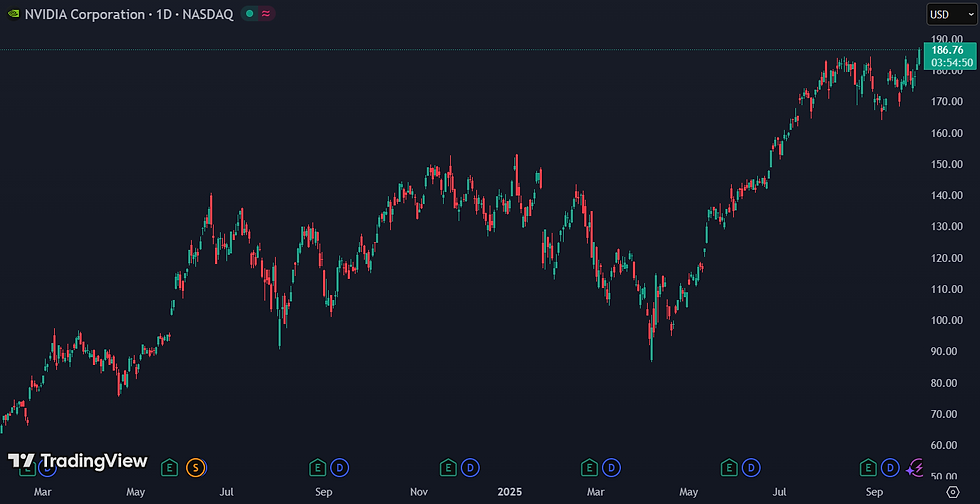The image size is (980, 504).
Task: Click the 120.00 price axis label
Action: point(946,258)
